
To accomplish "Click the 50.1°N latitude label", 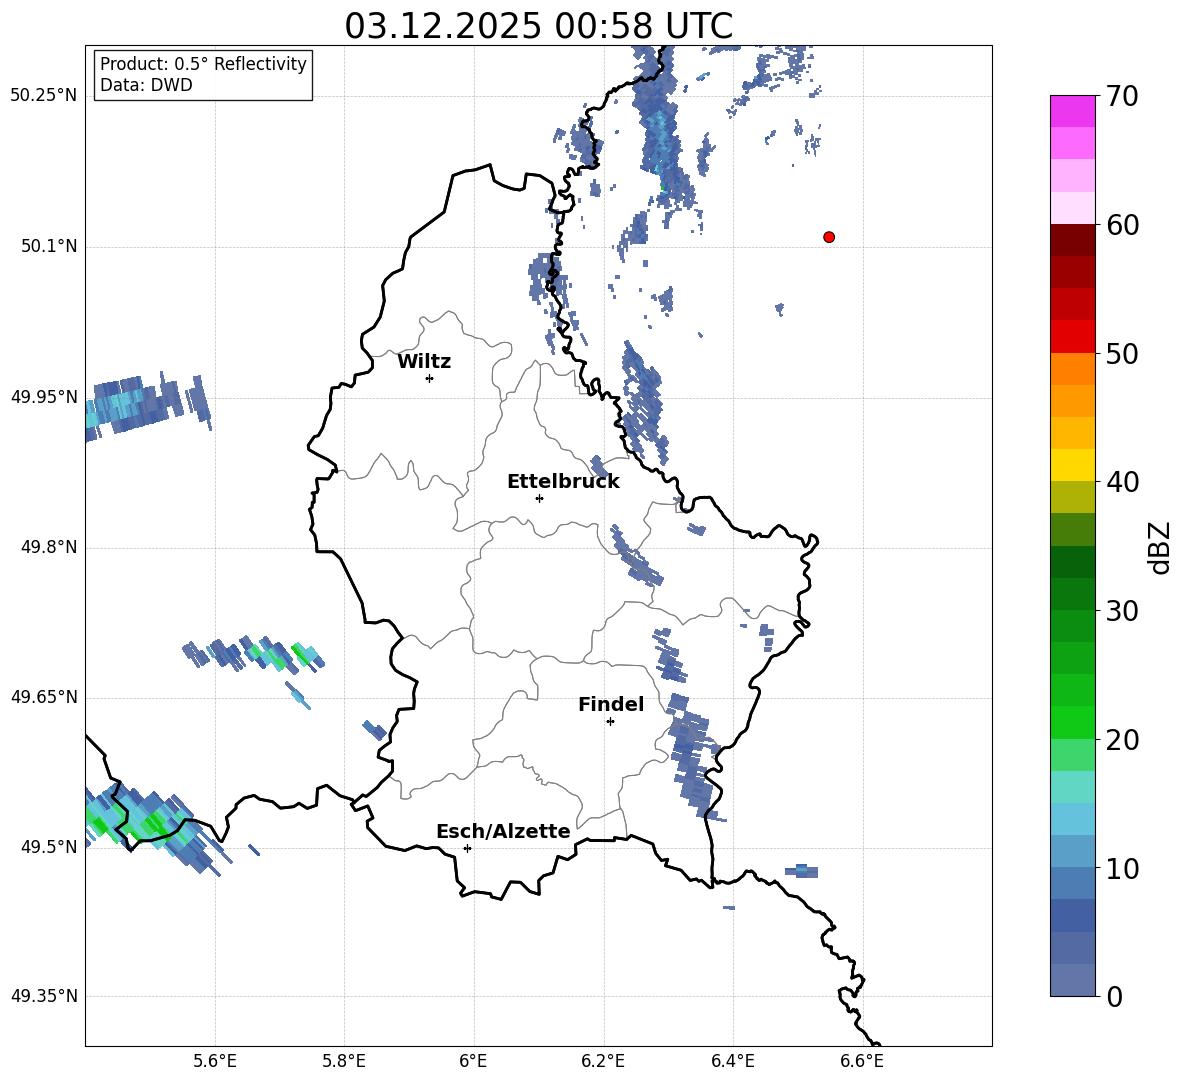I will (x=49, y=246).
